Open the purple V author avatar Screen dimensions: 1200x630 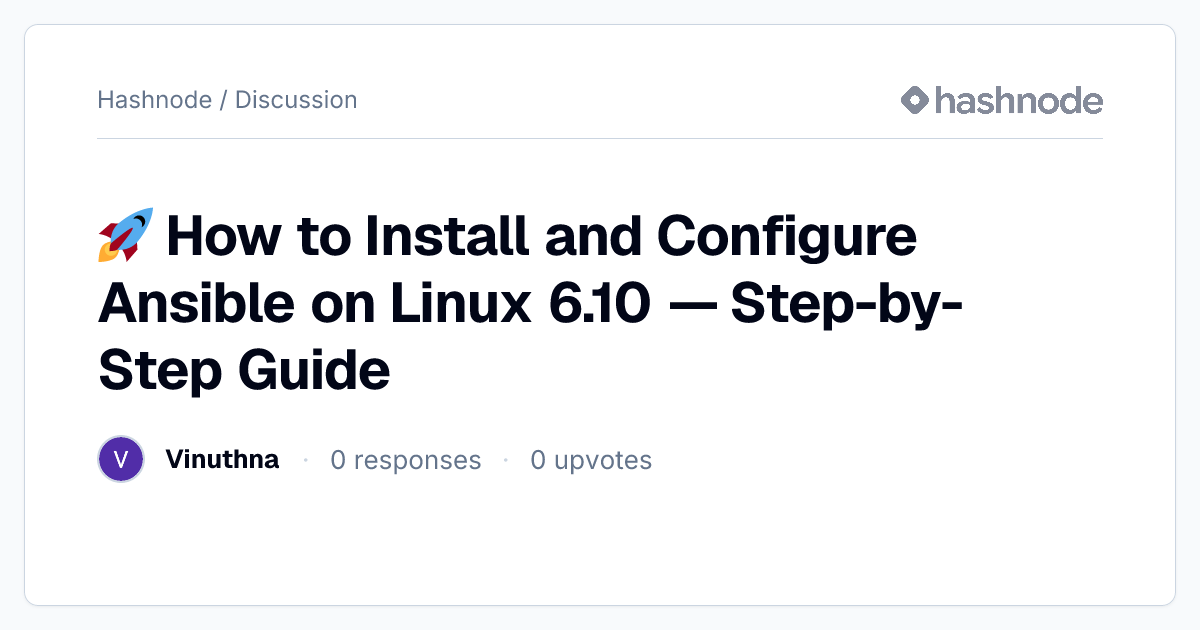[121, 460]
